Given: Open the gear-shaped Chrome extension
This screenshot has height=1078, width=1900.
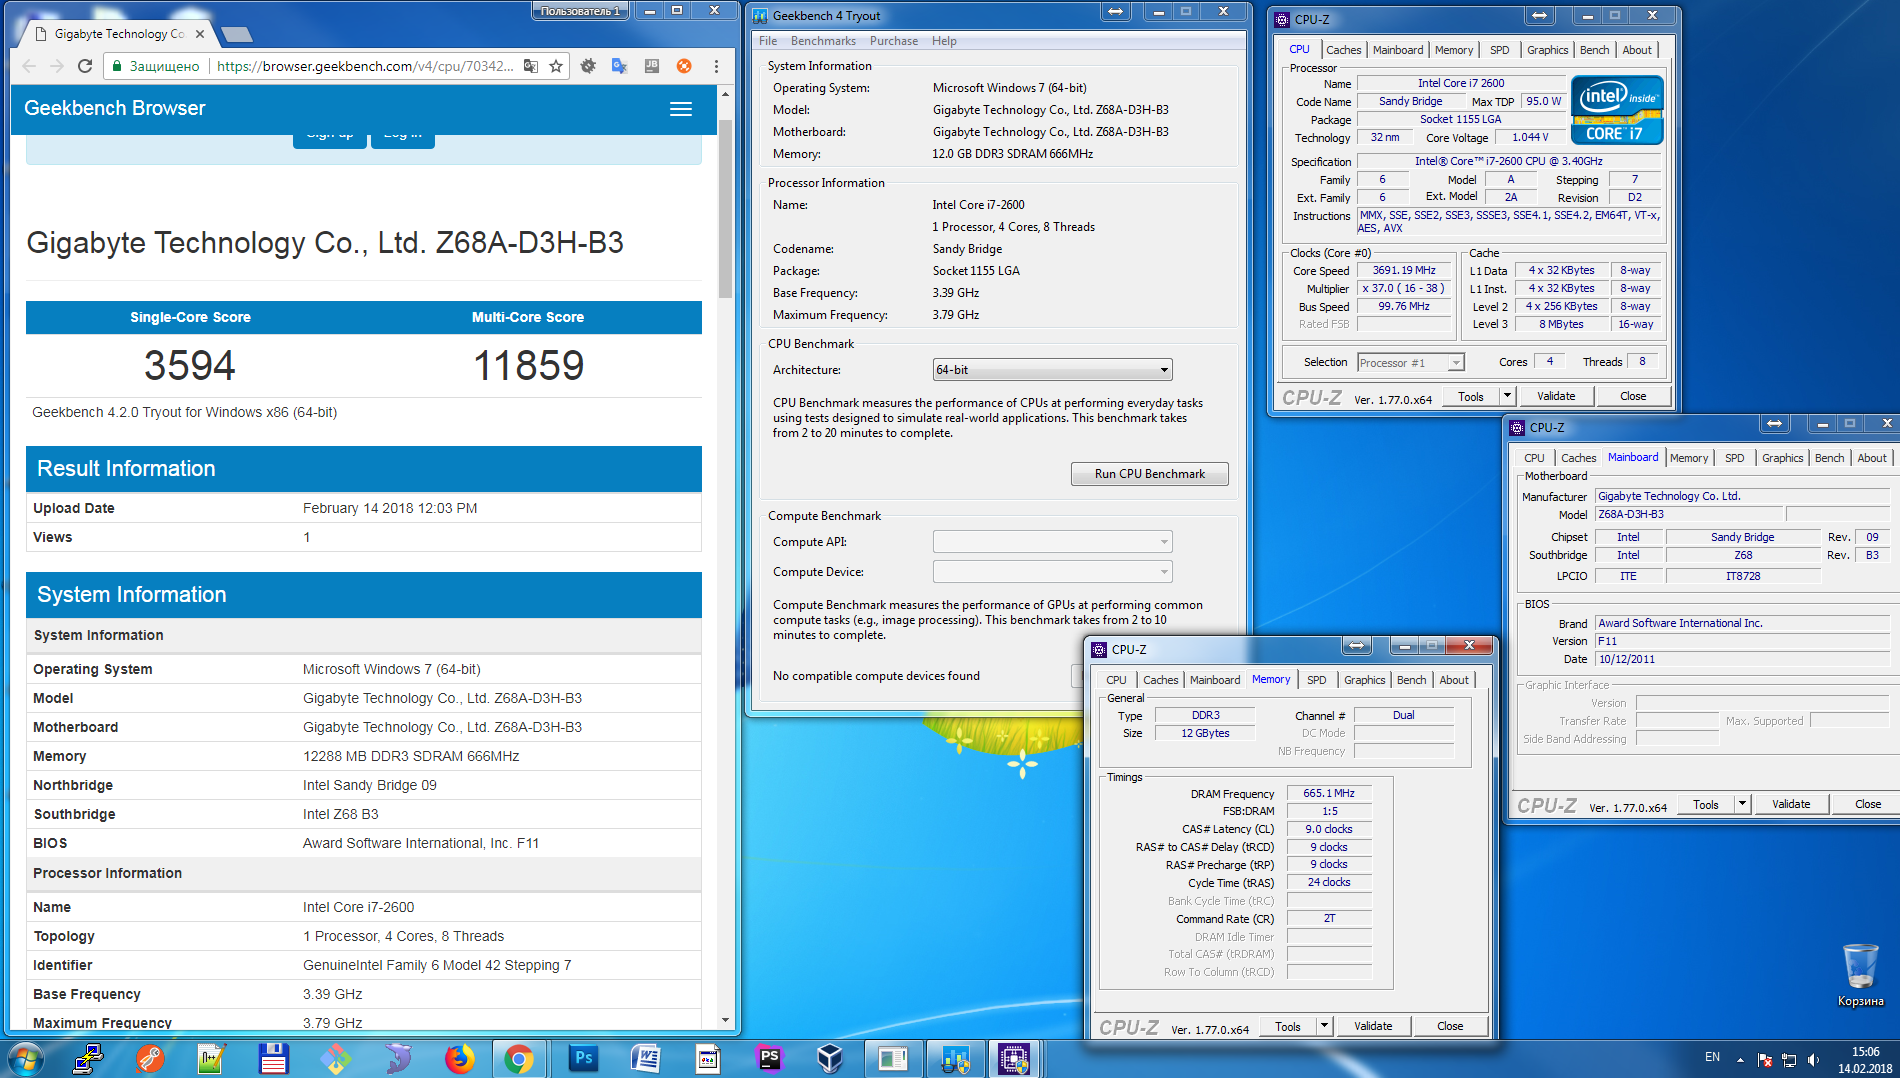Looking at the screenshot, I should click(x=588, y=66).
